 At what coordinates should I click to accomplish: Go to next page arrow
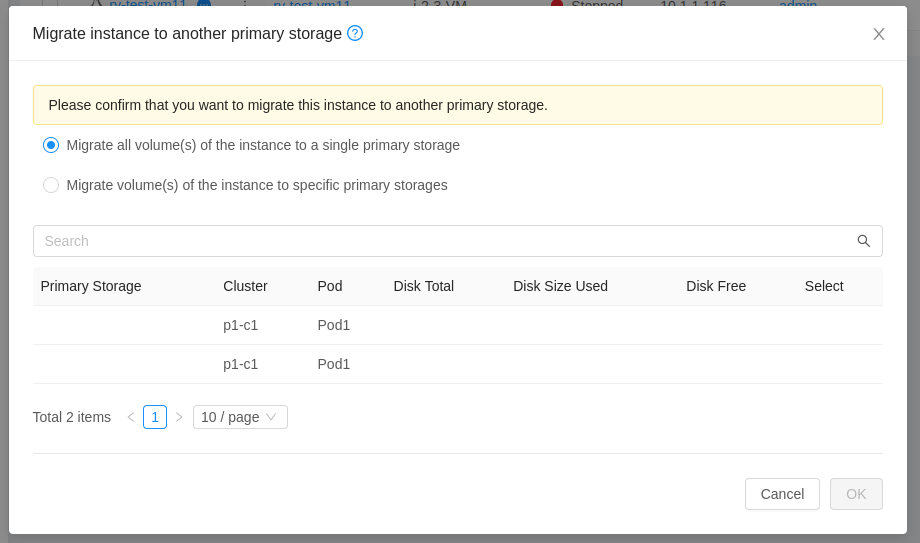click(179, 417)
